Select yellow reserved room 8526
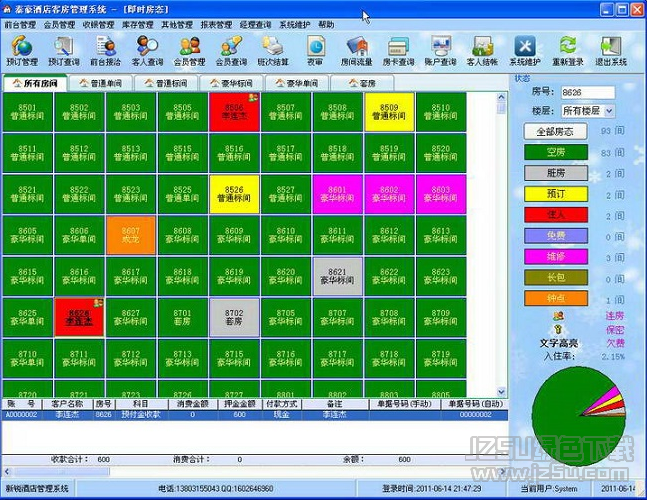The height and width of the screenshot is (500, 647). (234, 194)
